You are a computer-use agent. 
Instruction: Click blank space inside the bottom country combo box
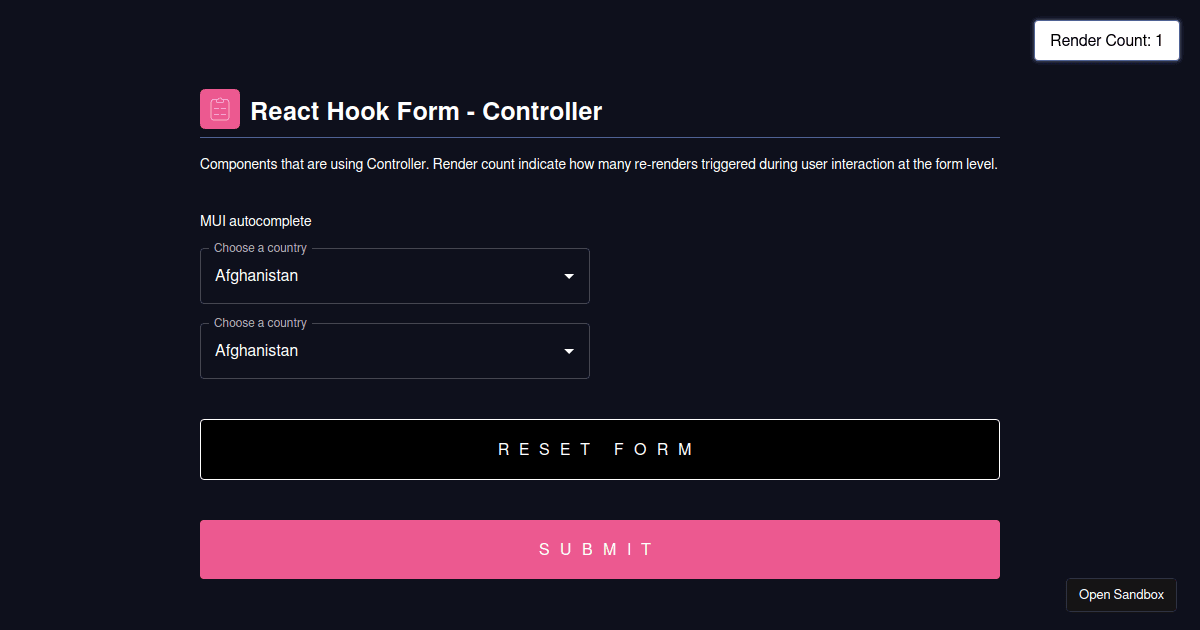coord(430,351)
